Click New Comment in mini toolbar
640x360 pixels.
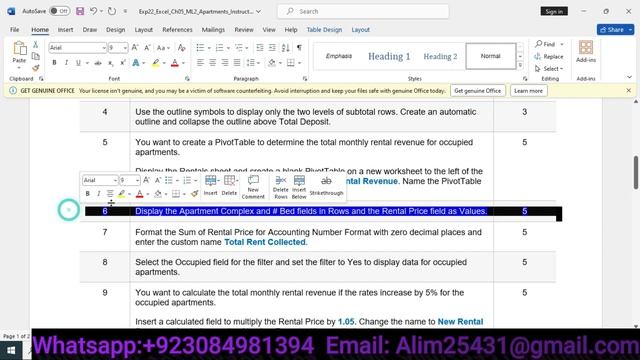pyautogui.click(x=253, y=187)
